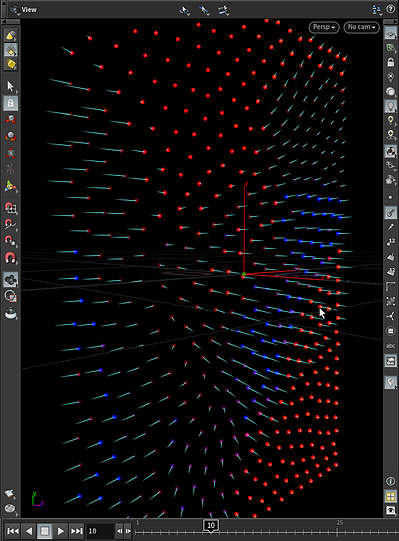Image resolution: width=399 pixels, height=541 pixels.
Task: Click the current frame number field
Action: click(100, 531)
